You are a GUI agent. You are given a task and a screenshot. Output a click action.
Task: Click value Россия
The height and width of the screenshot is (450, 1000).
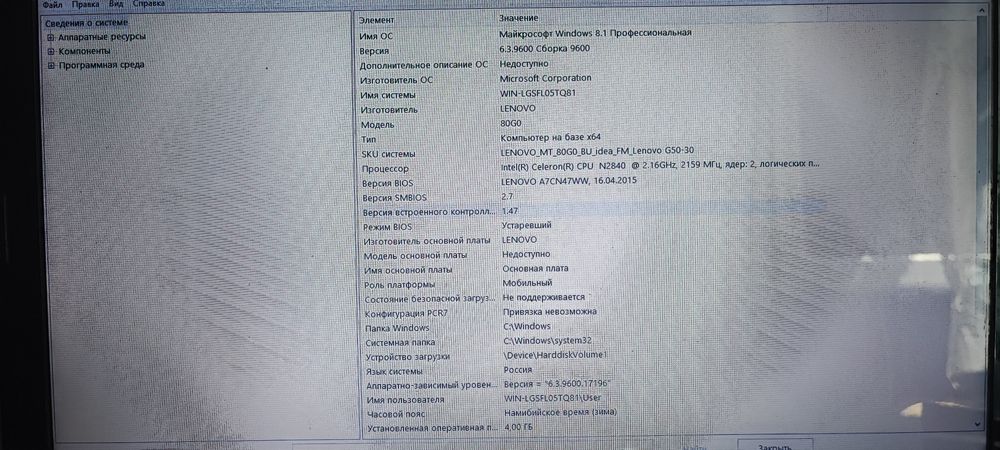[x=518, y=370]
